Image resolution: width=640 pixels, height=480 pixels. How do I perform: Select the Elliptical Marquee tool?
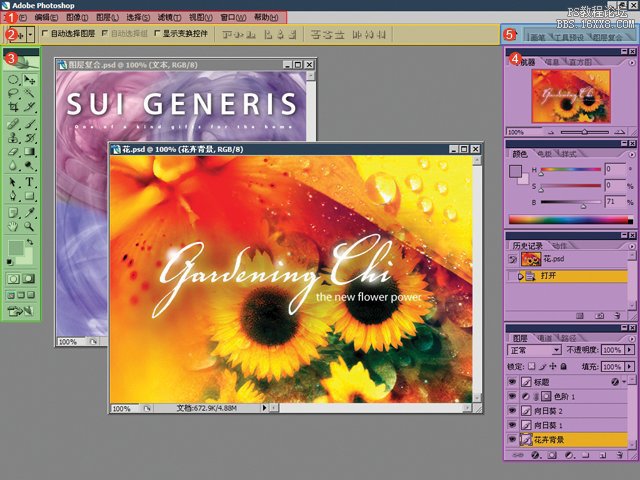point(13,79)
